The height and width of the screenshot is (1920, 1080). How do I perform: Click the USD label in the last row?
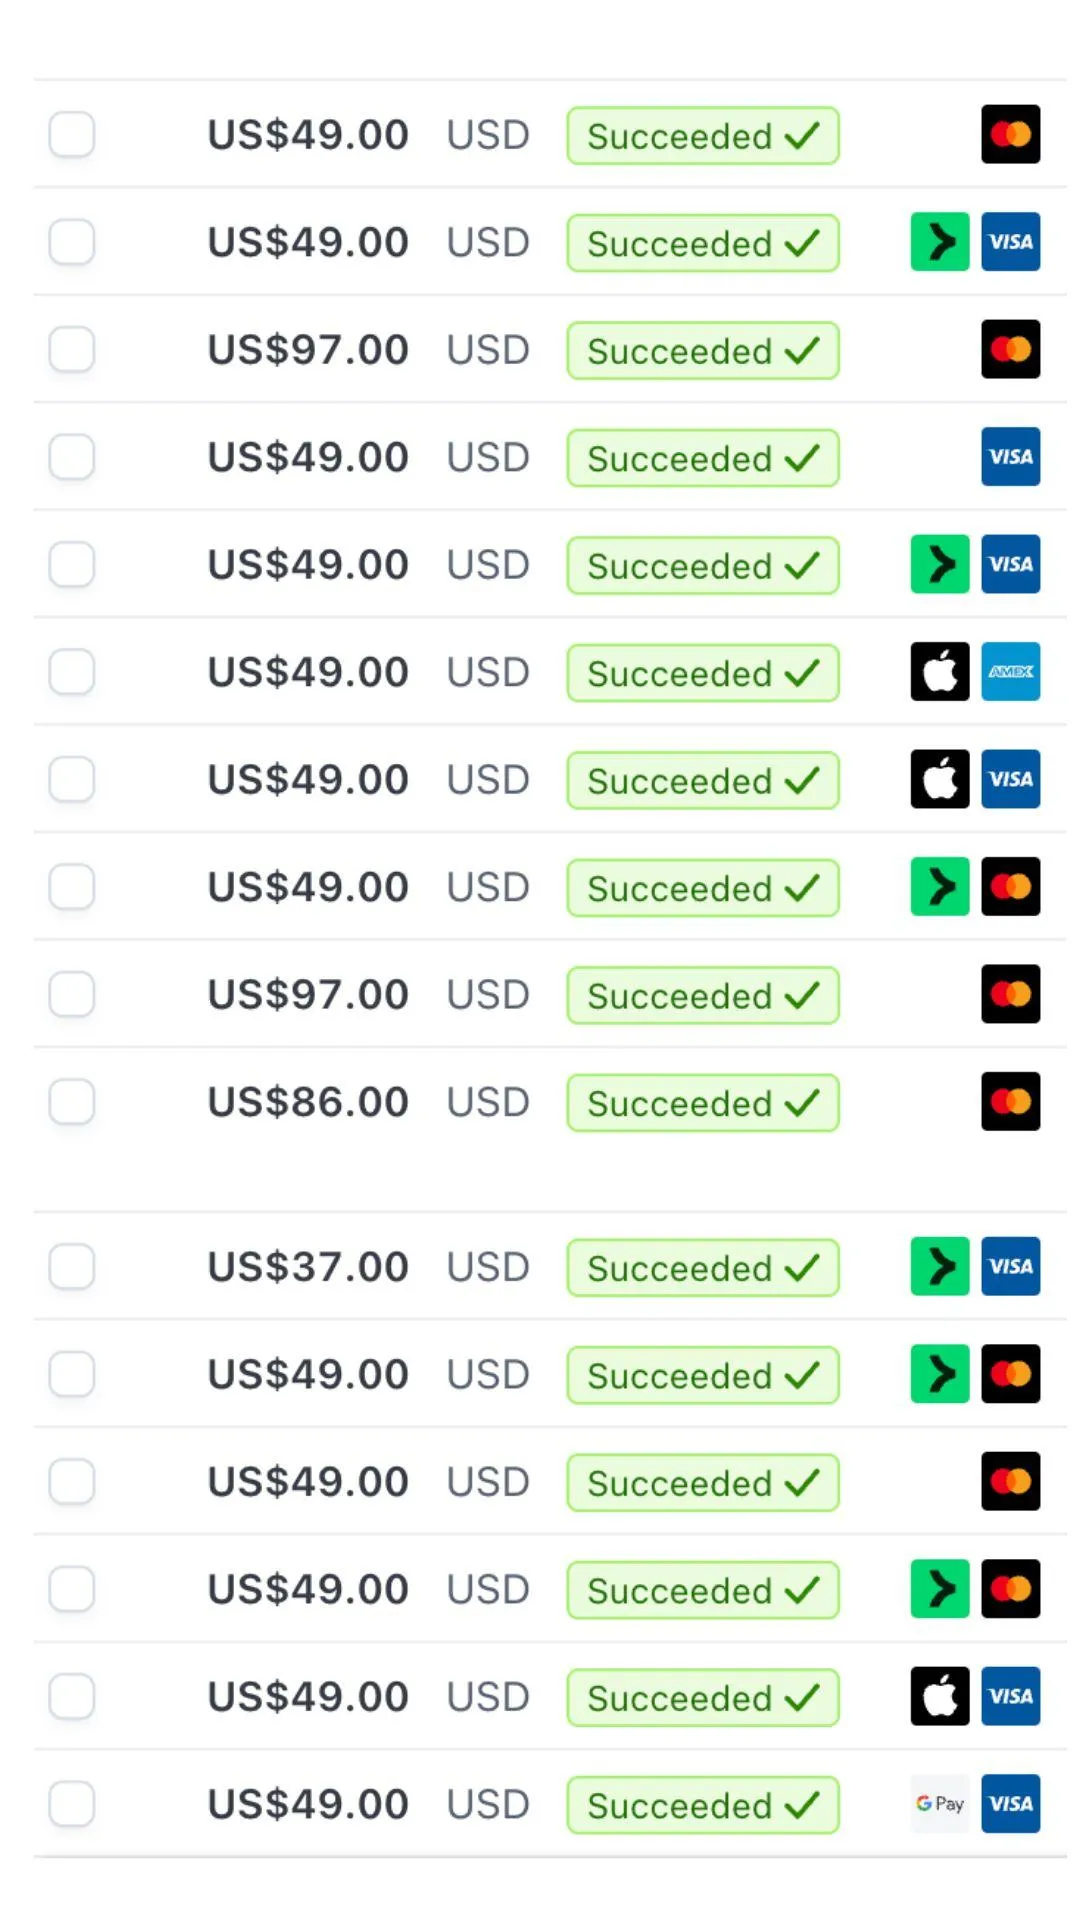[488, 1804]
